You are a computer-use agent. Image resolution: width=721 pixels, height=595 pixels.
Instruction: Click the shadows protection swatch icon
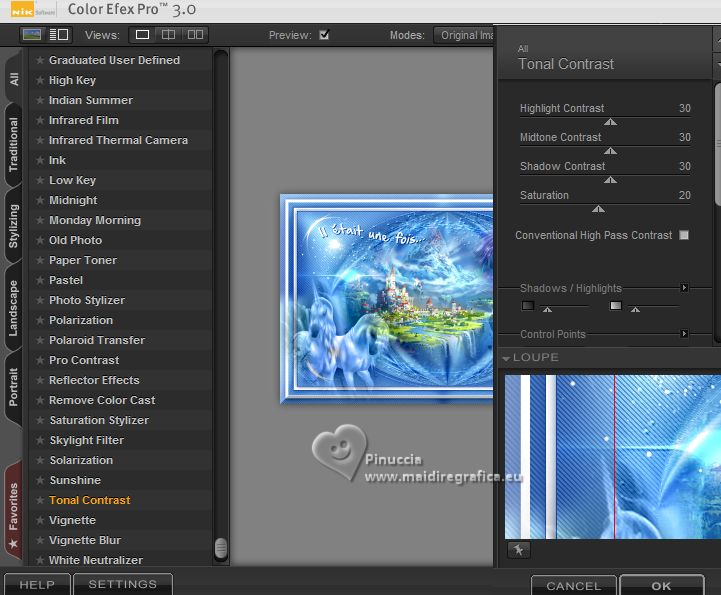[528, 306]
